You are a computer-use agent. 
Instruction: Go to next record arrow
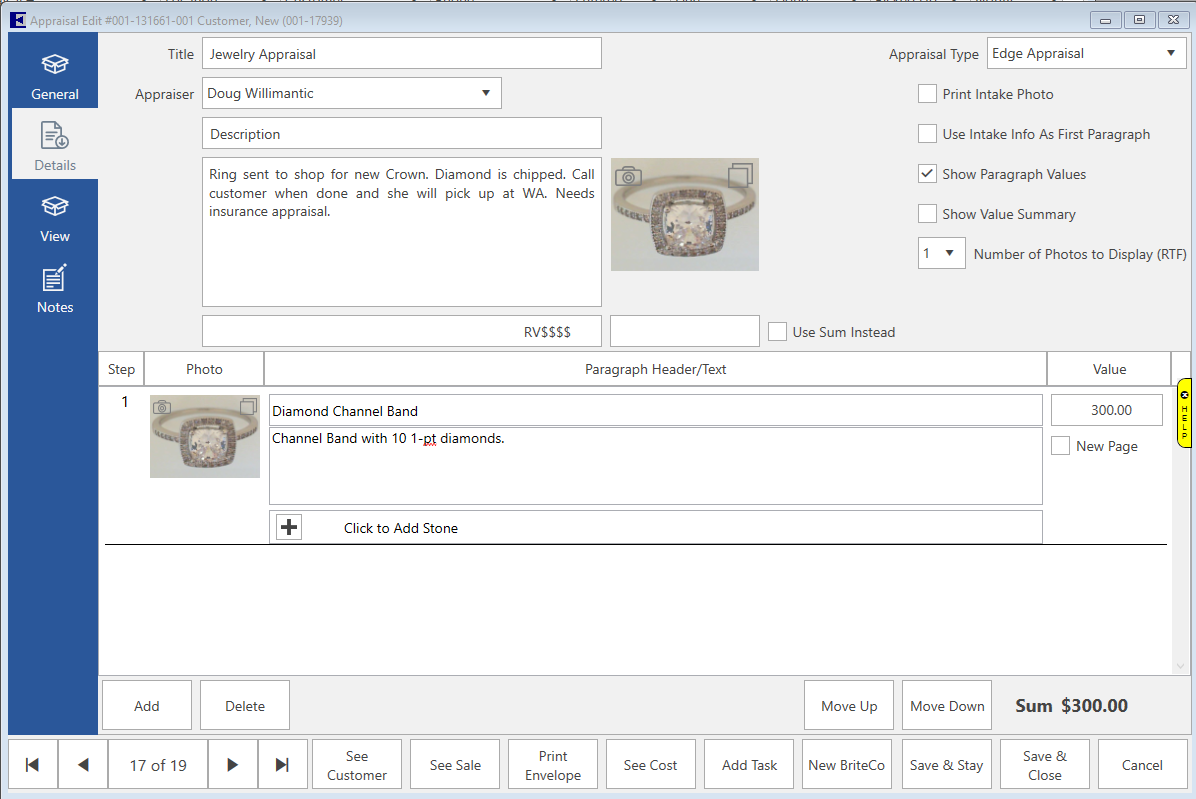tap(233, 765)
